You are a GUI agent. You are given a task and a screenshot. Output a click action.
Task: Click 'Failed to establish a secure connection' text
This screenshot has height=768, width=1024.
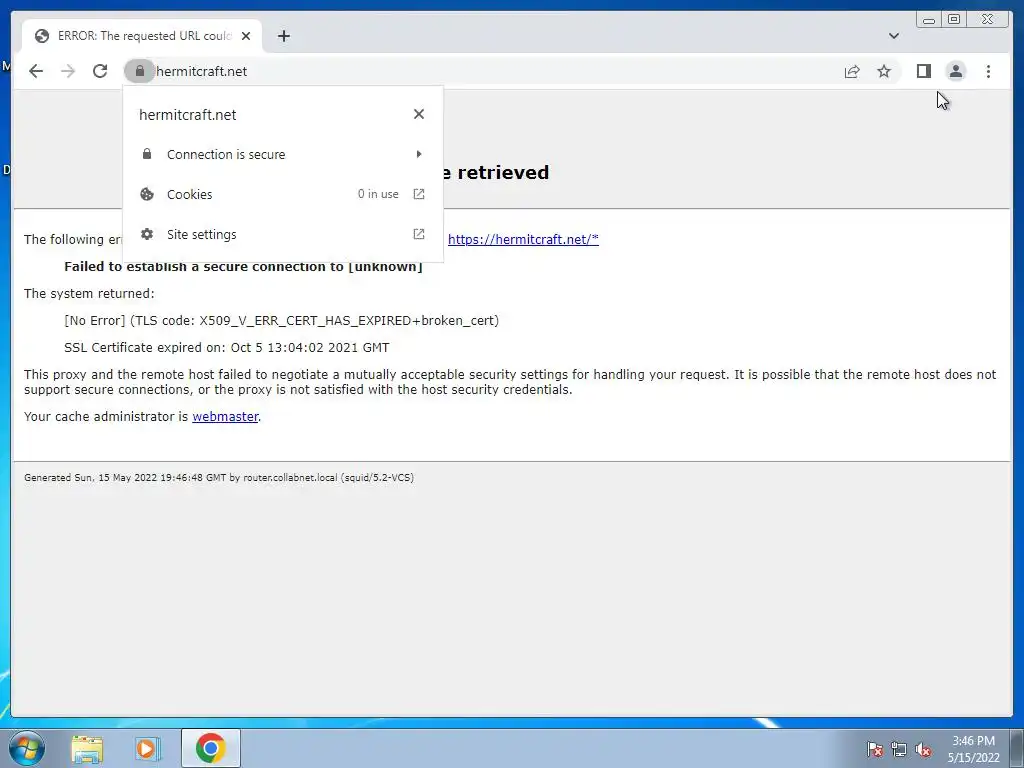[x=243, y=266]
